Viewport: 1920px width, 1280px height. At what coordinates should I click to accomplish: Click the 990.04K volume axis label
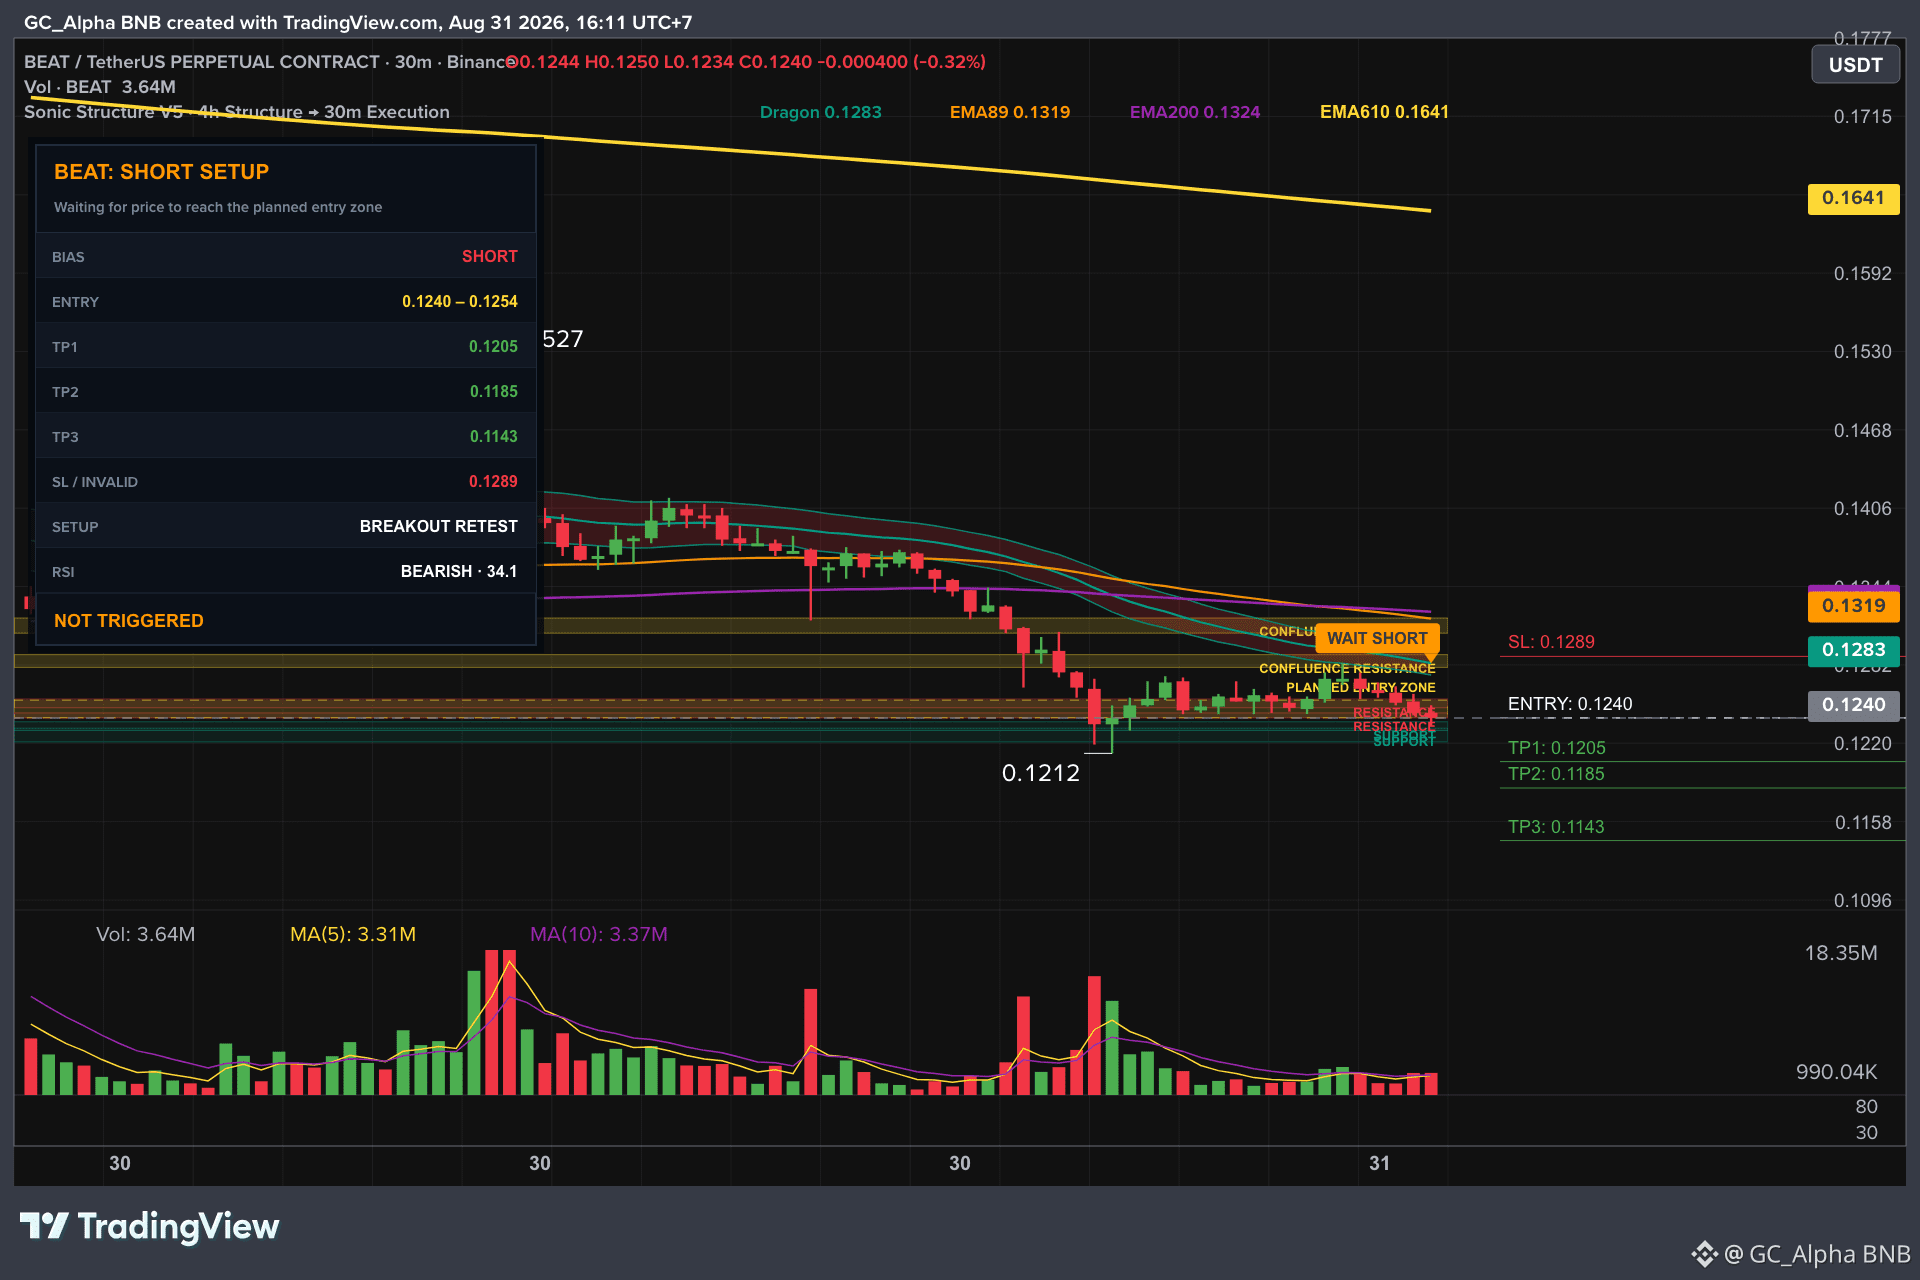tap(1837, 1072)
